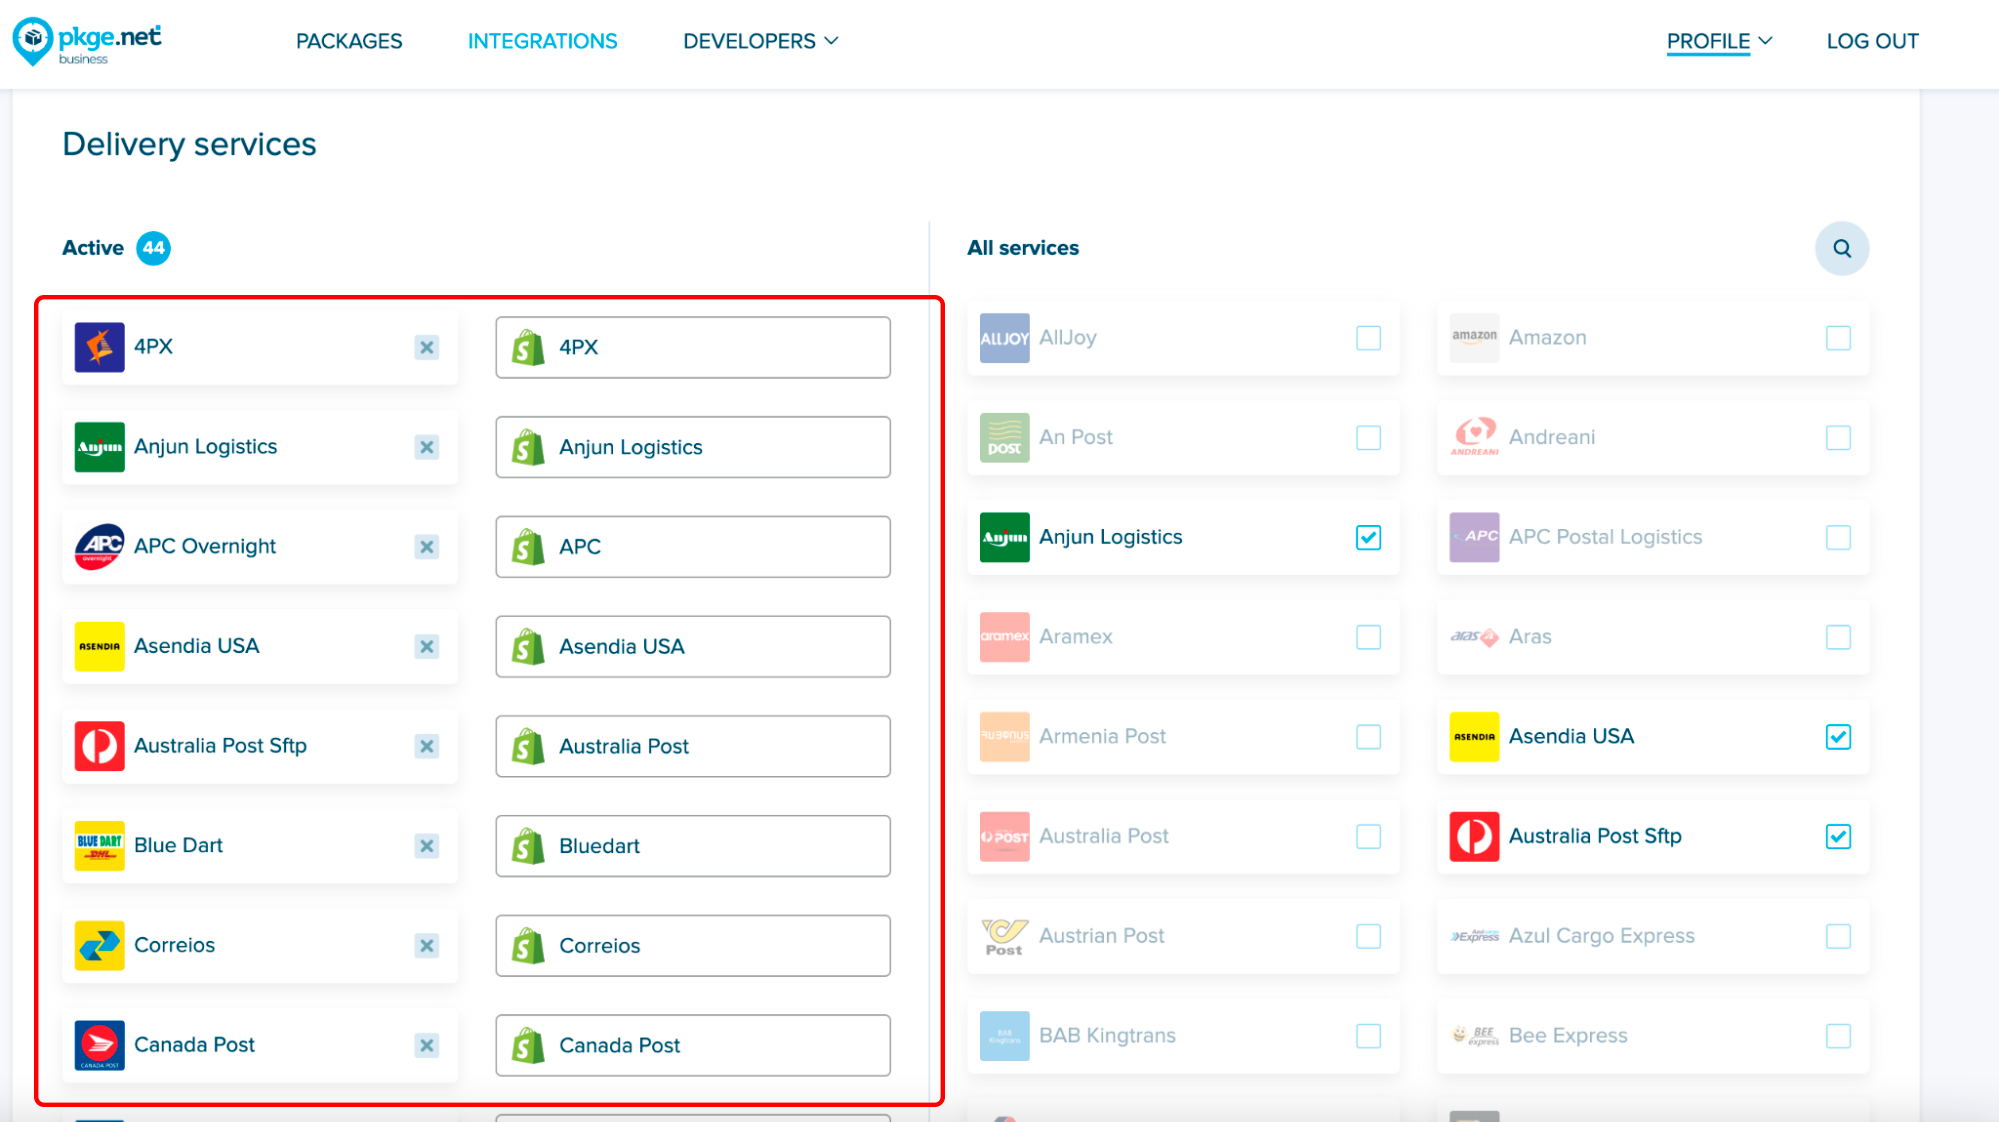
Task: Remove Blue Dart from active list
Action: click(x=427, y=846)
